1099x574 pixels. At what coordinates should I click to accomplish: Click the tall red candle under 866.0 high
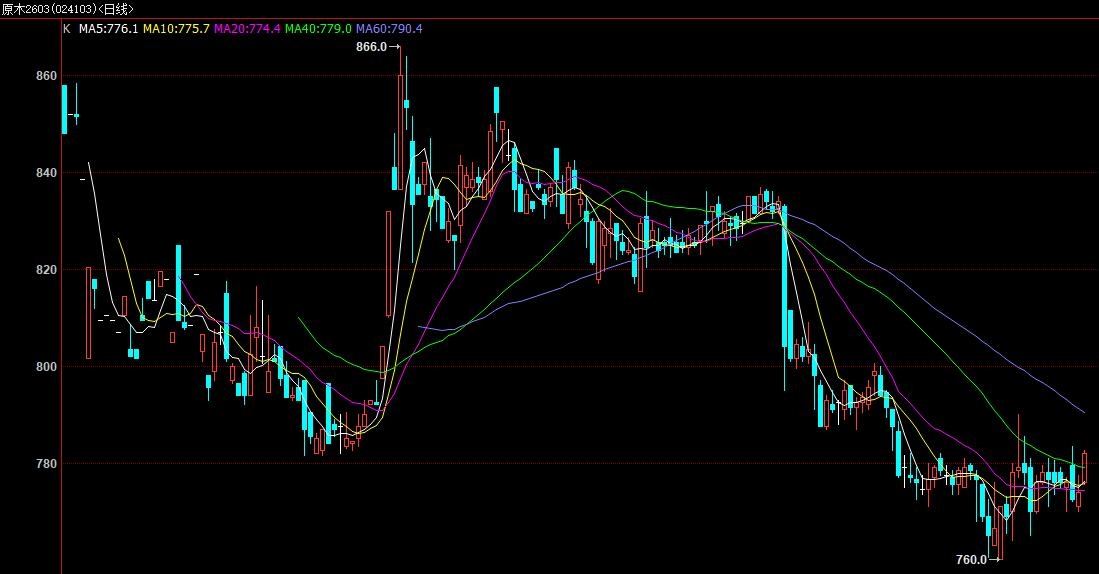[x=400, y=120]
